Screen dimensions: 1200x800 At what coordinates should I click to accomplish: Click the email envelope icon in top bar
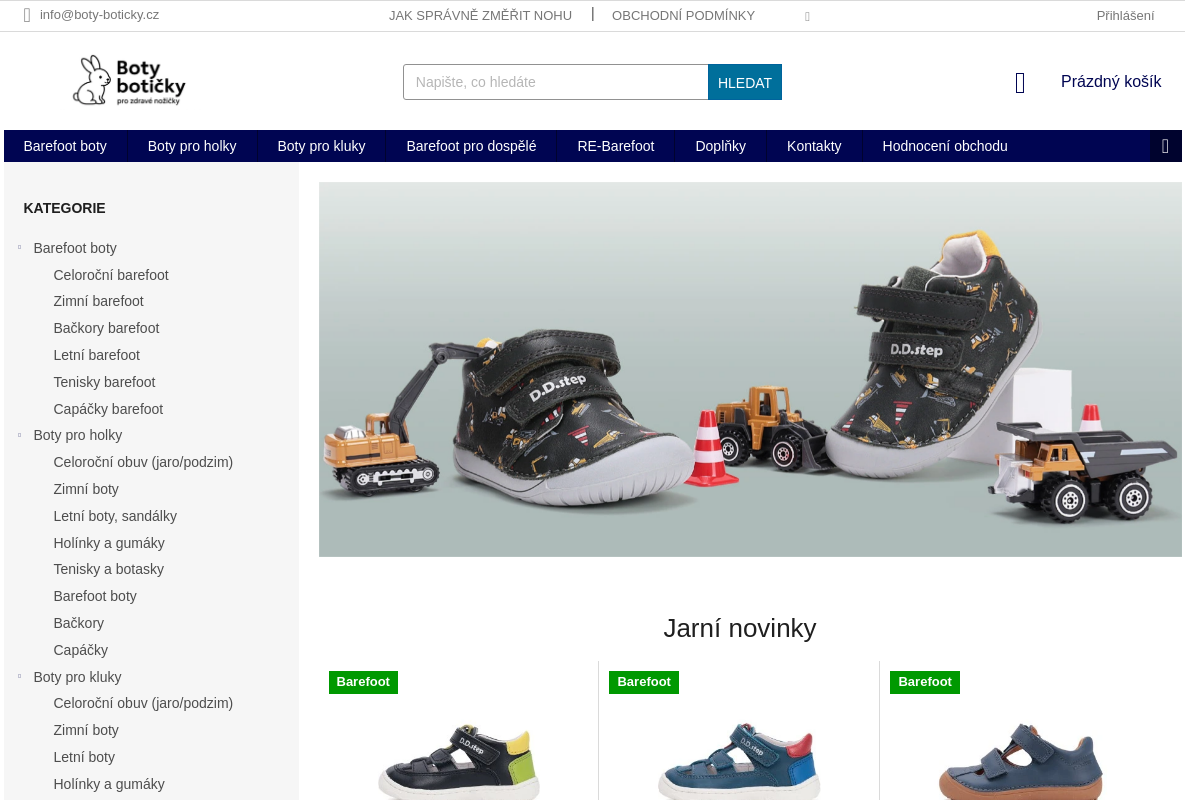[x=27, y=15]
